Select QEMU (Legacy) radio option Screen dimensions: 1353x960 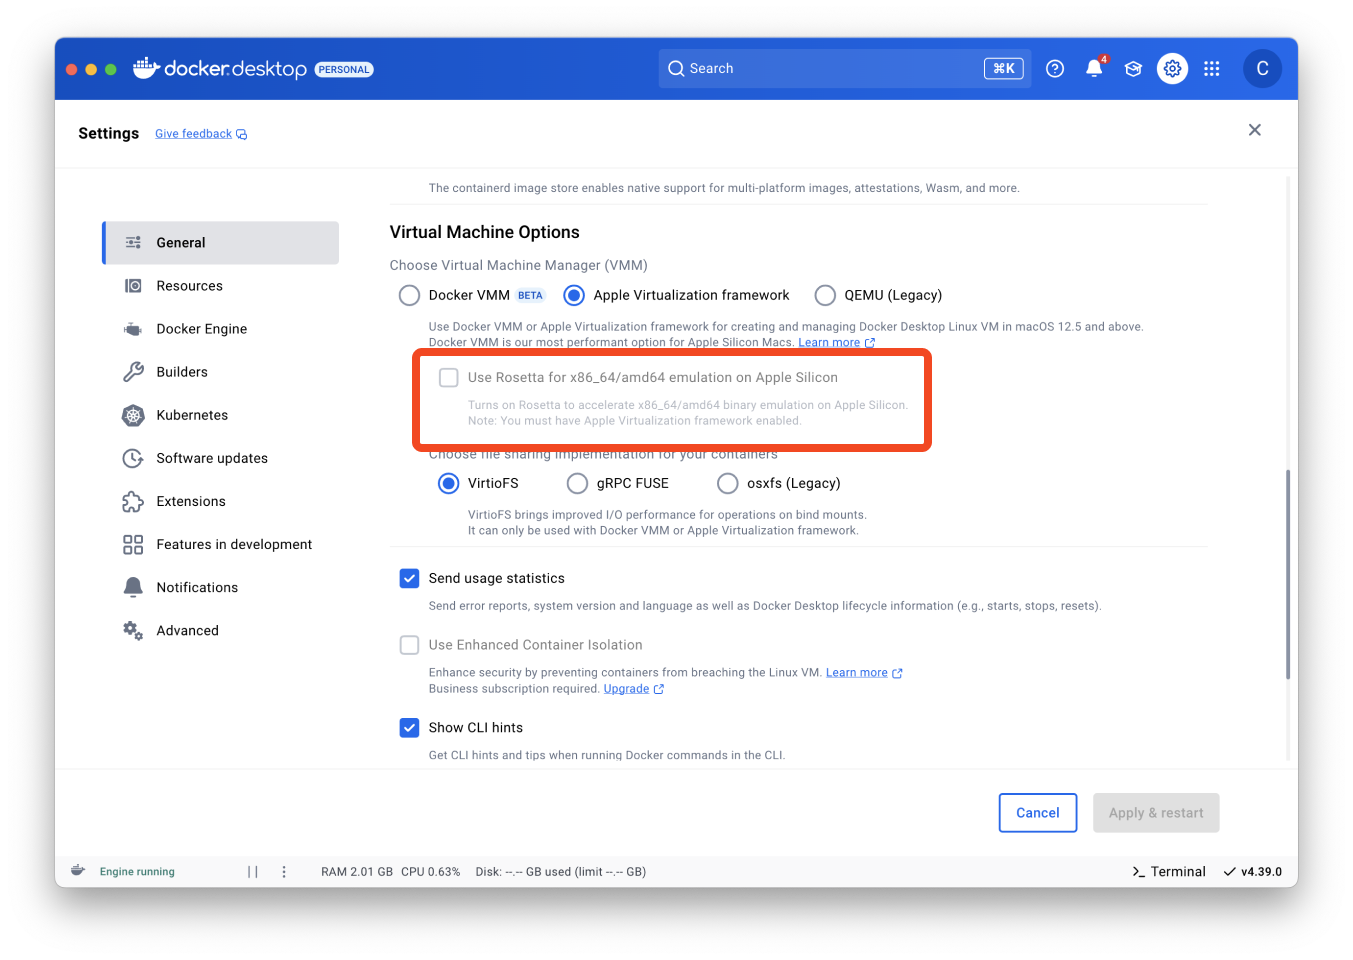coord(825,295)
